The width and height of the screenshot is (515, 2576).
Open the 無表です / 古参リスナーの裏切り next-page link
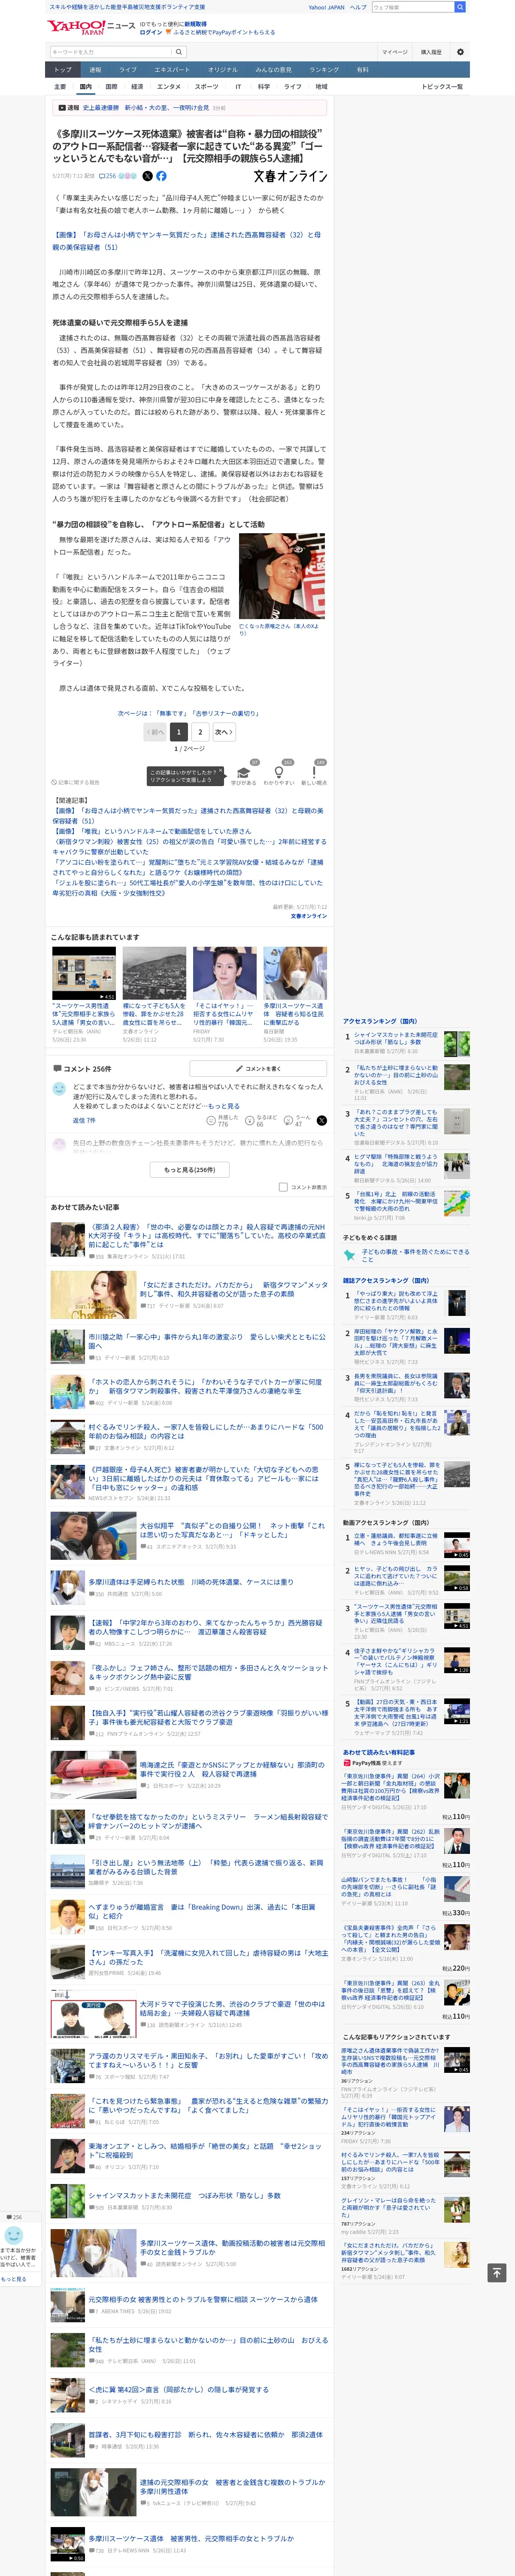[x=189, y=713]
